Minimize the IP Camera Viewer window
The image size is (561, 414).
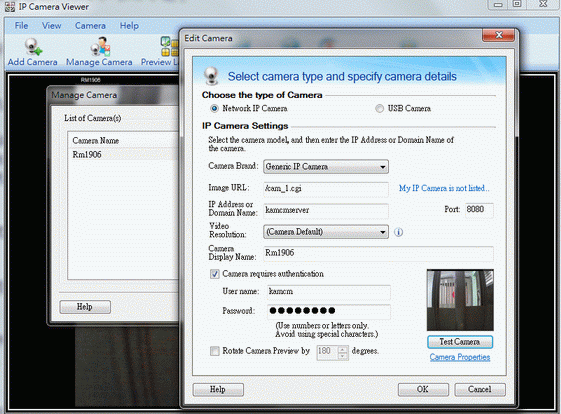pyautogui.click(x=498, y=4)
